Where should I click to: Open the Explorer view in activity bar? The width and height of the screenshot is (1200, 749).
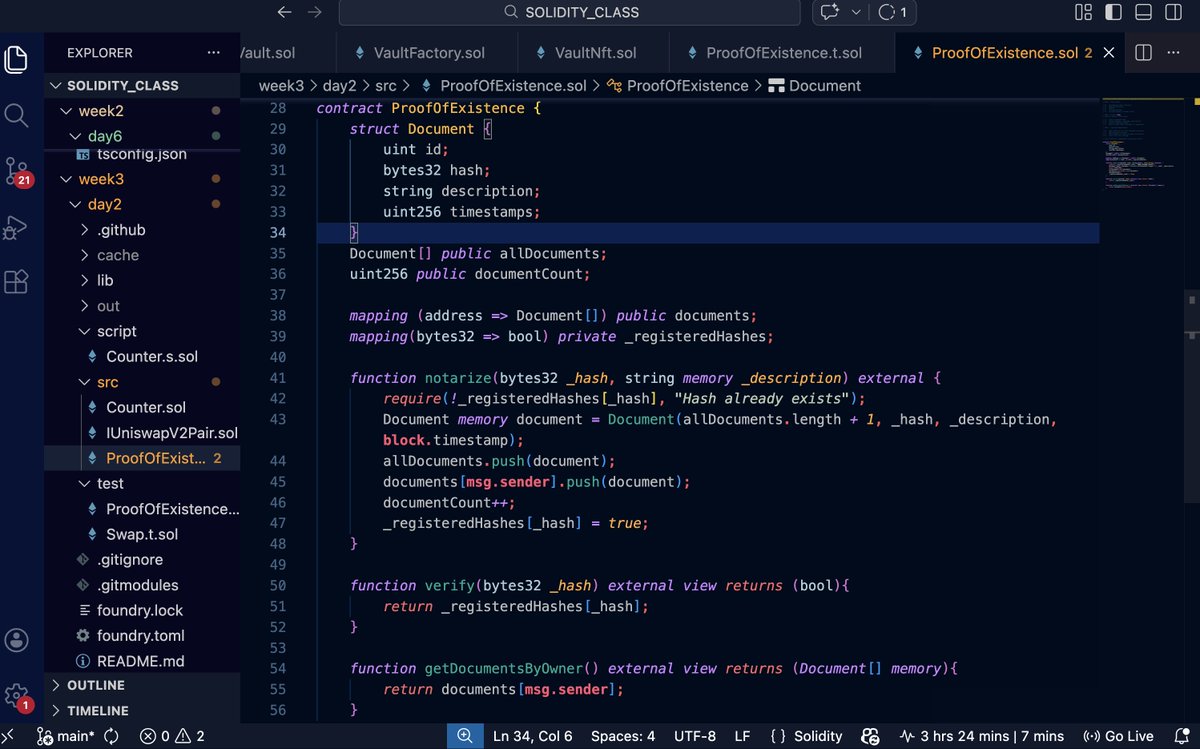(x=16, y=60)
